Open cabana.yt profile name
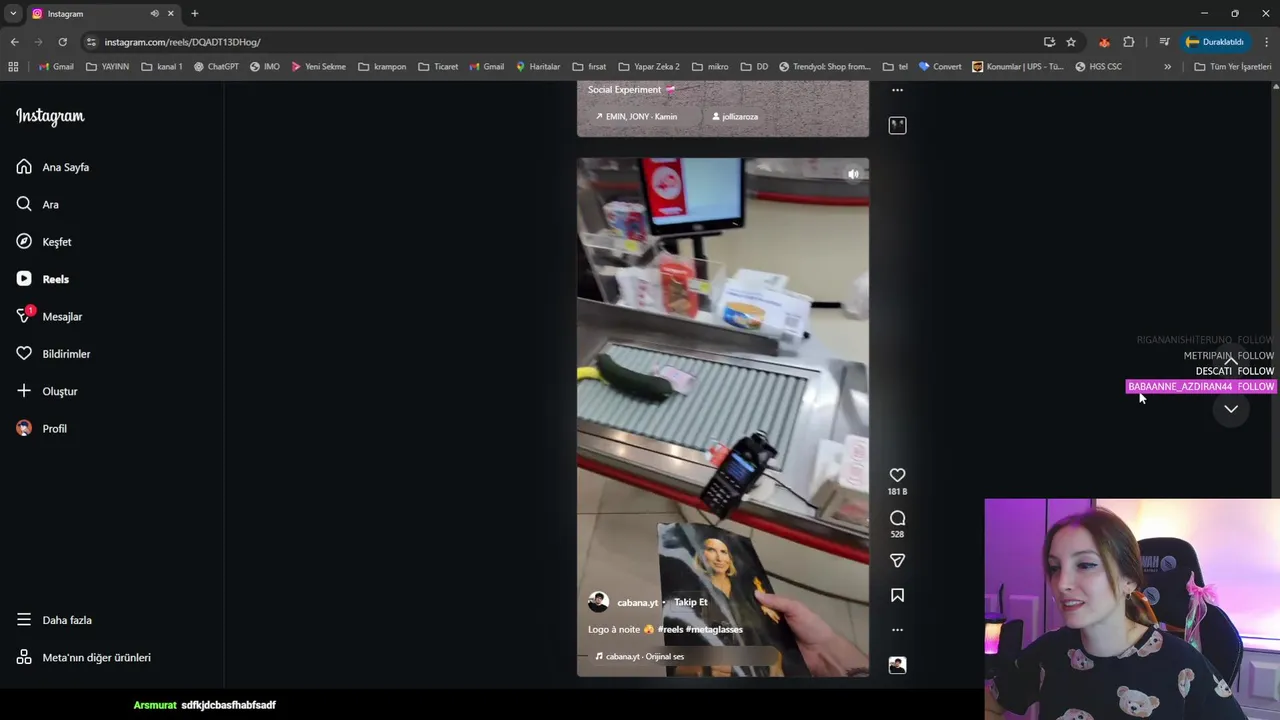The height and width of the screenshot is (720, 1280). click(x=637, y=603)
